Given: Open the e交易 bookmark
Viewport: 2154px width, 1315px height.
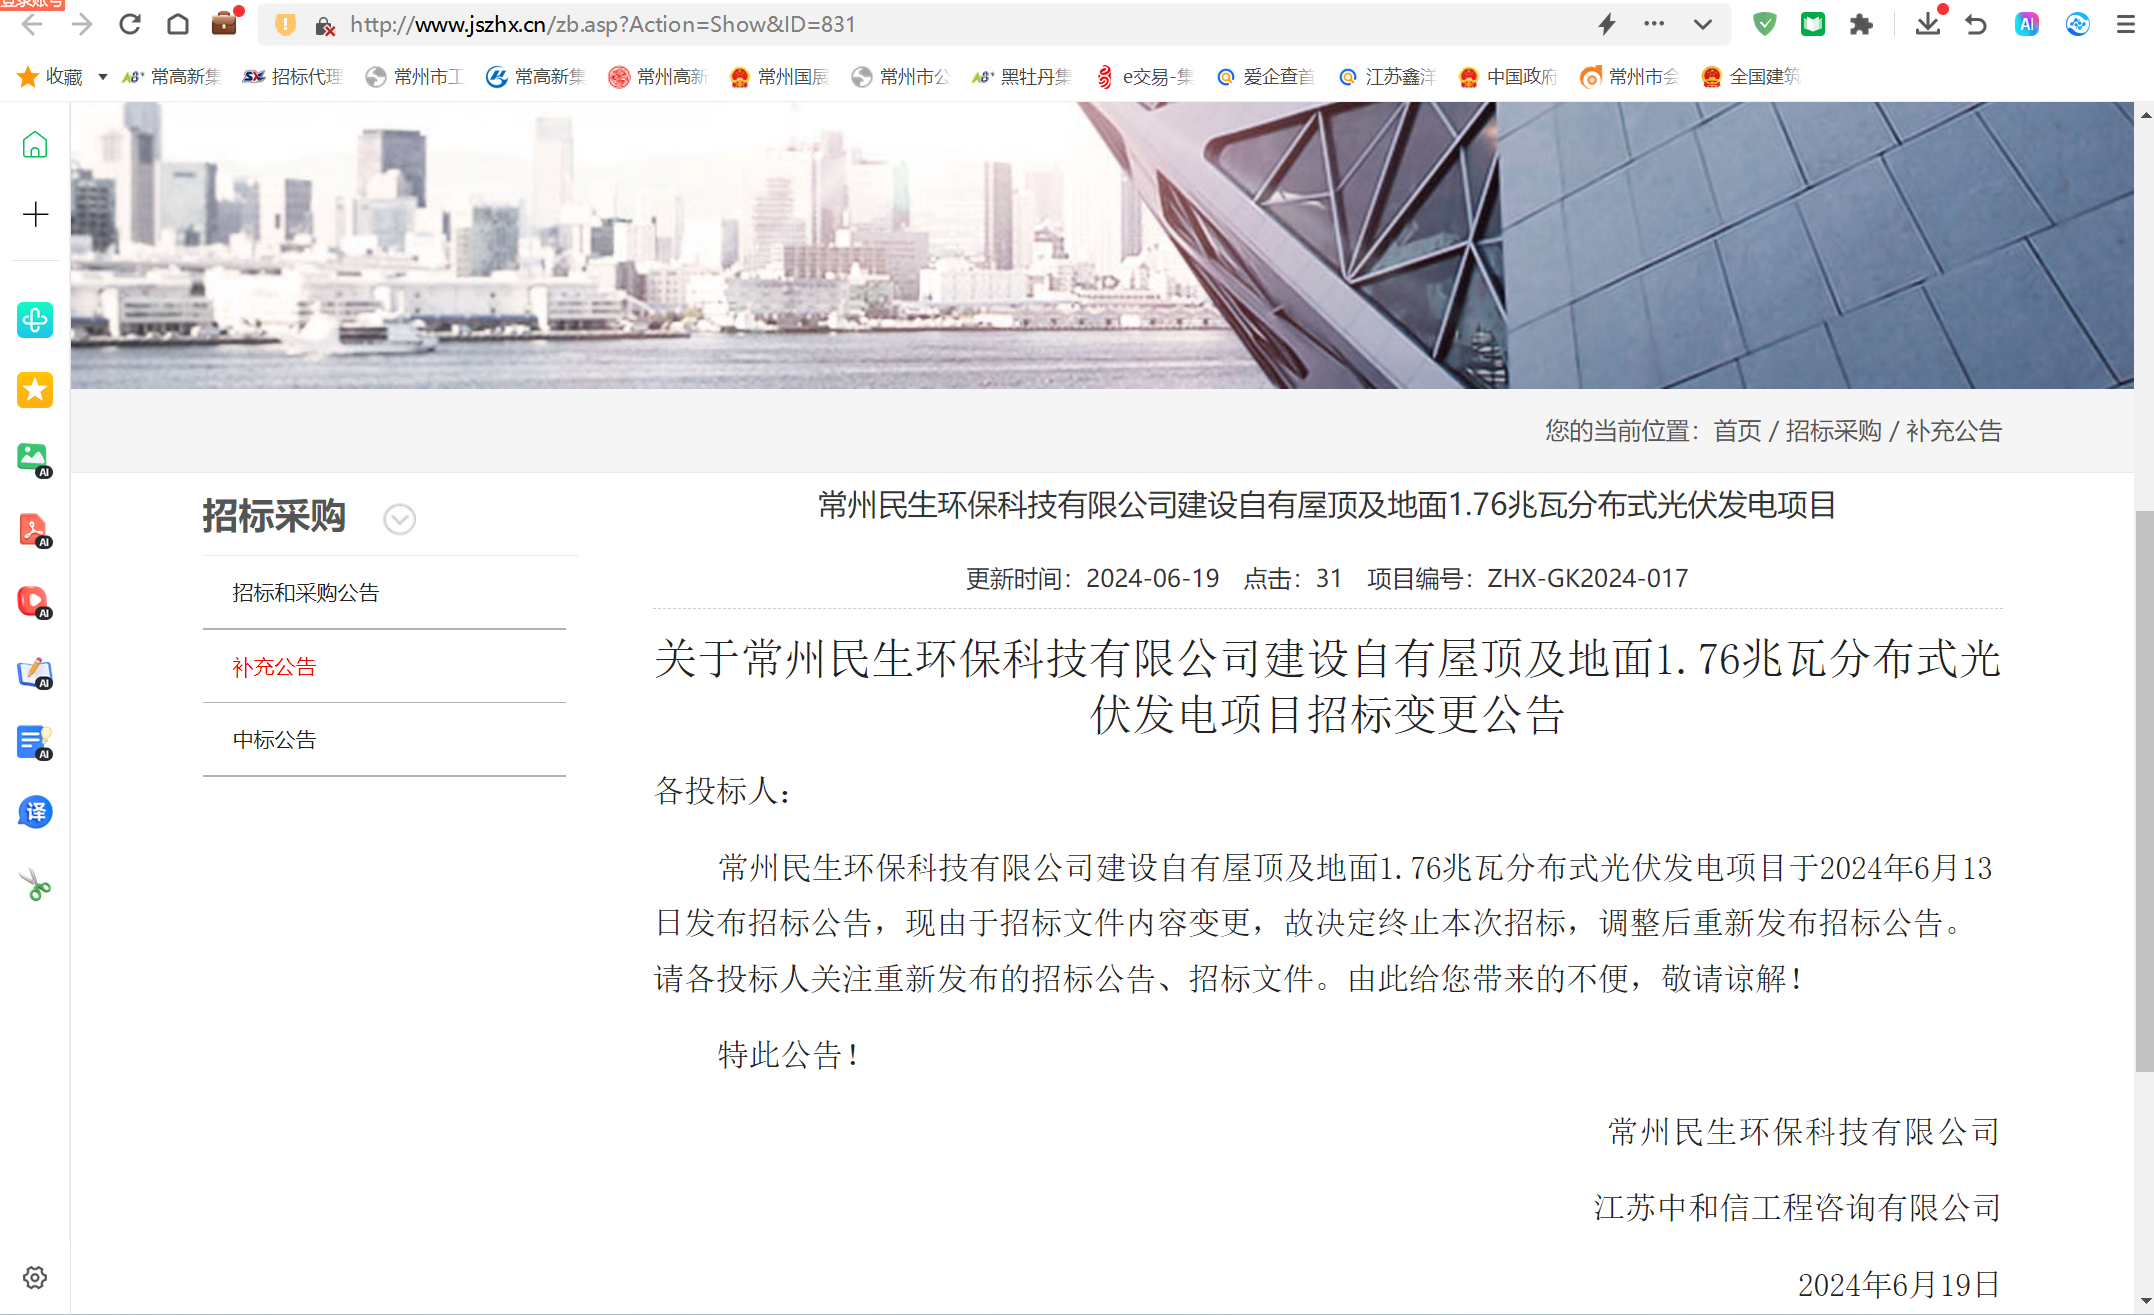Looking at the screenshot, I should click(x=1145, y=77).
